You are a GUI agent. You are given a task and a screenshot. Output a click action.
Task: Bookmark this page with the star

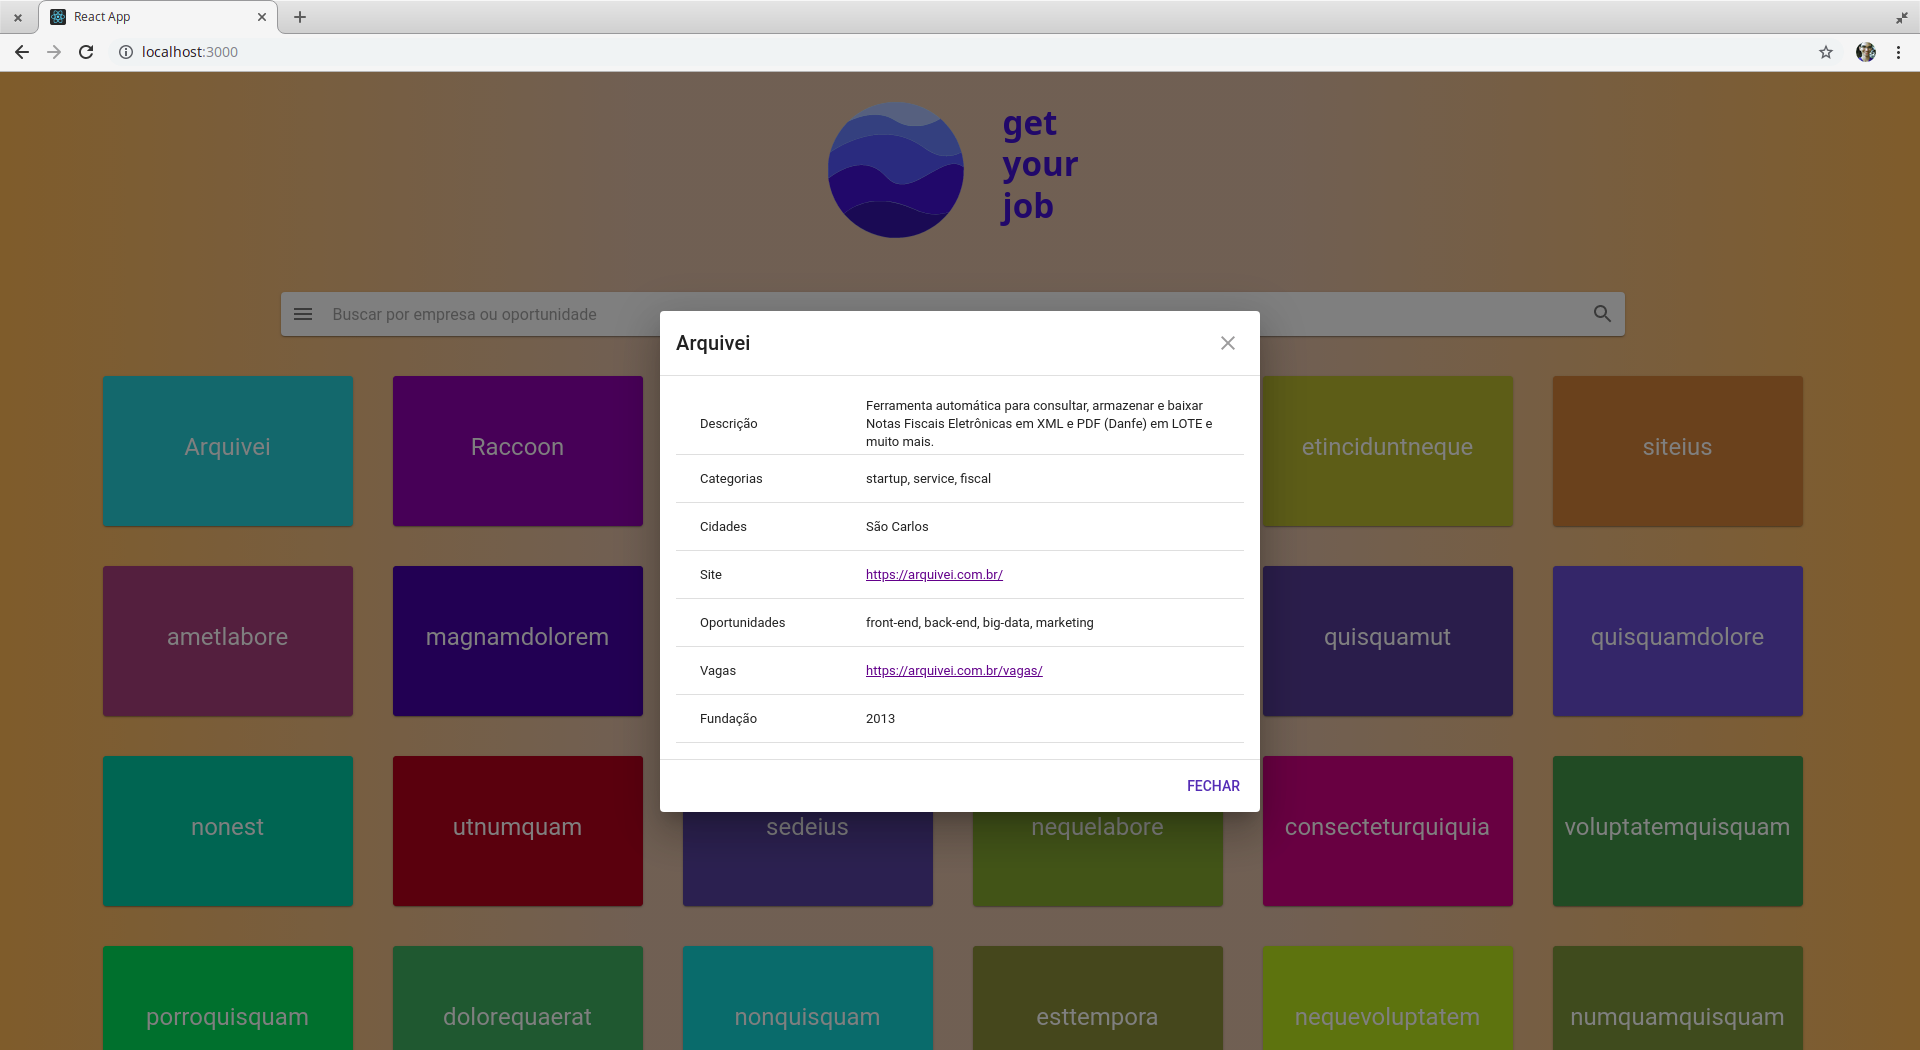pyautogui.click(x=1826, y=52)
